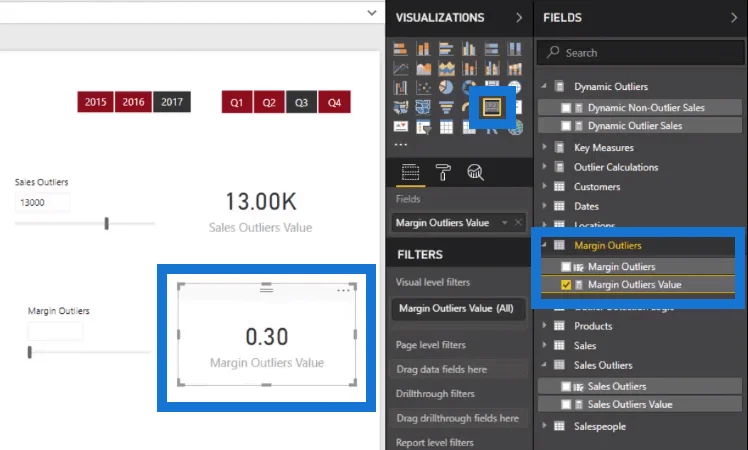This screenshot has width=748, height=450.
Task: Open the Format paint roller tab
Action: (443, 172)
